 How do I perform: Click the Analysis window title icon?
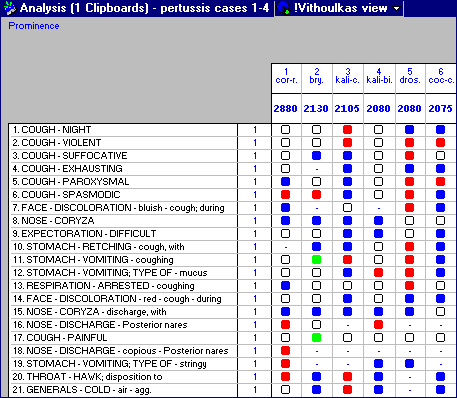point(10,8)
